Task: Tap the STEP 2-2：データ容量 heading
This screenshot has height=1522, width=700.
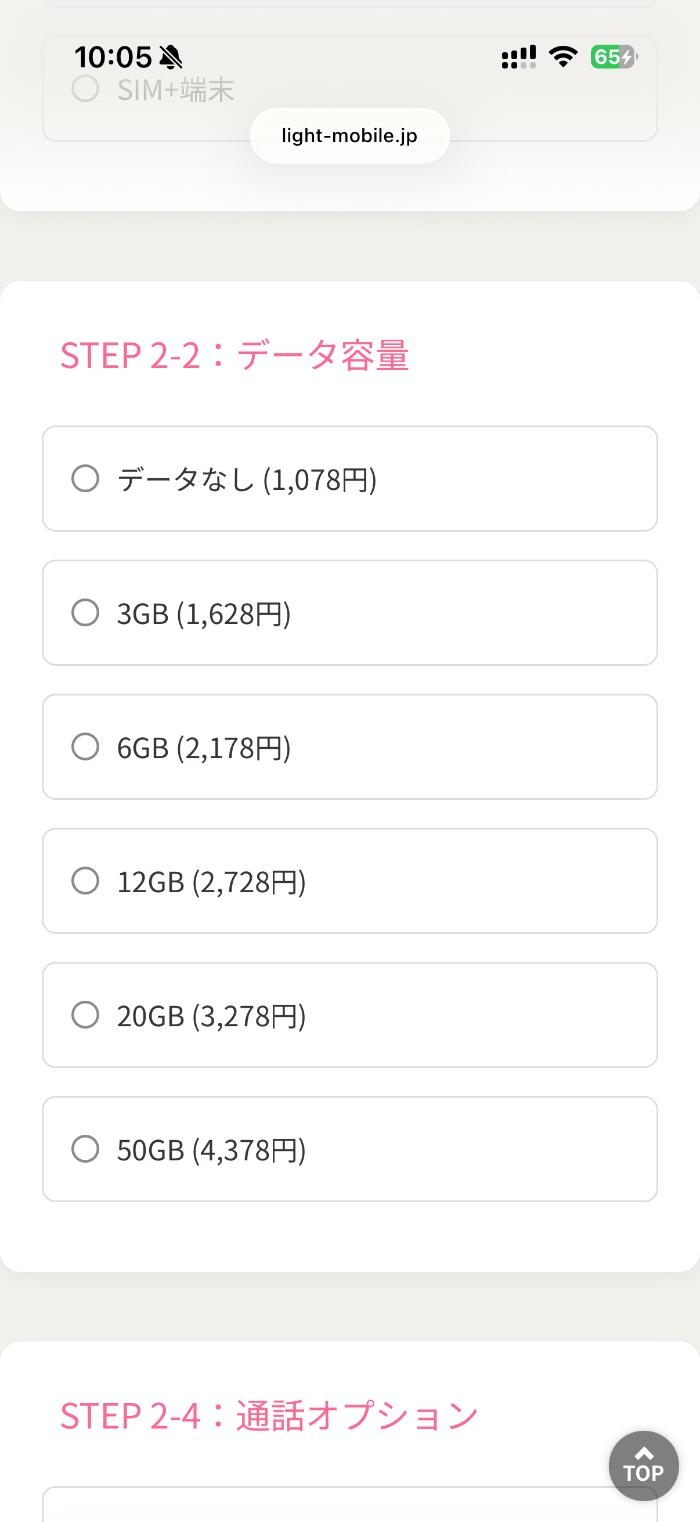Action: (235, 356)
